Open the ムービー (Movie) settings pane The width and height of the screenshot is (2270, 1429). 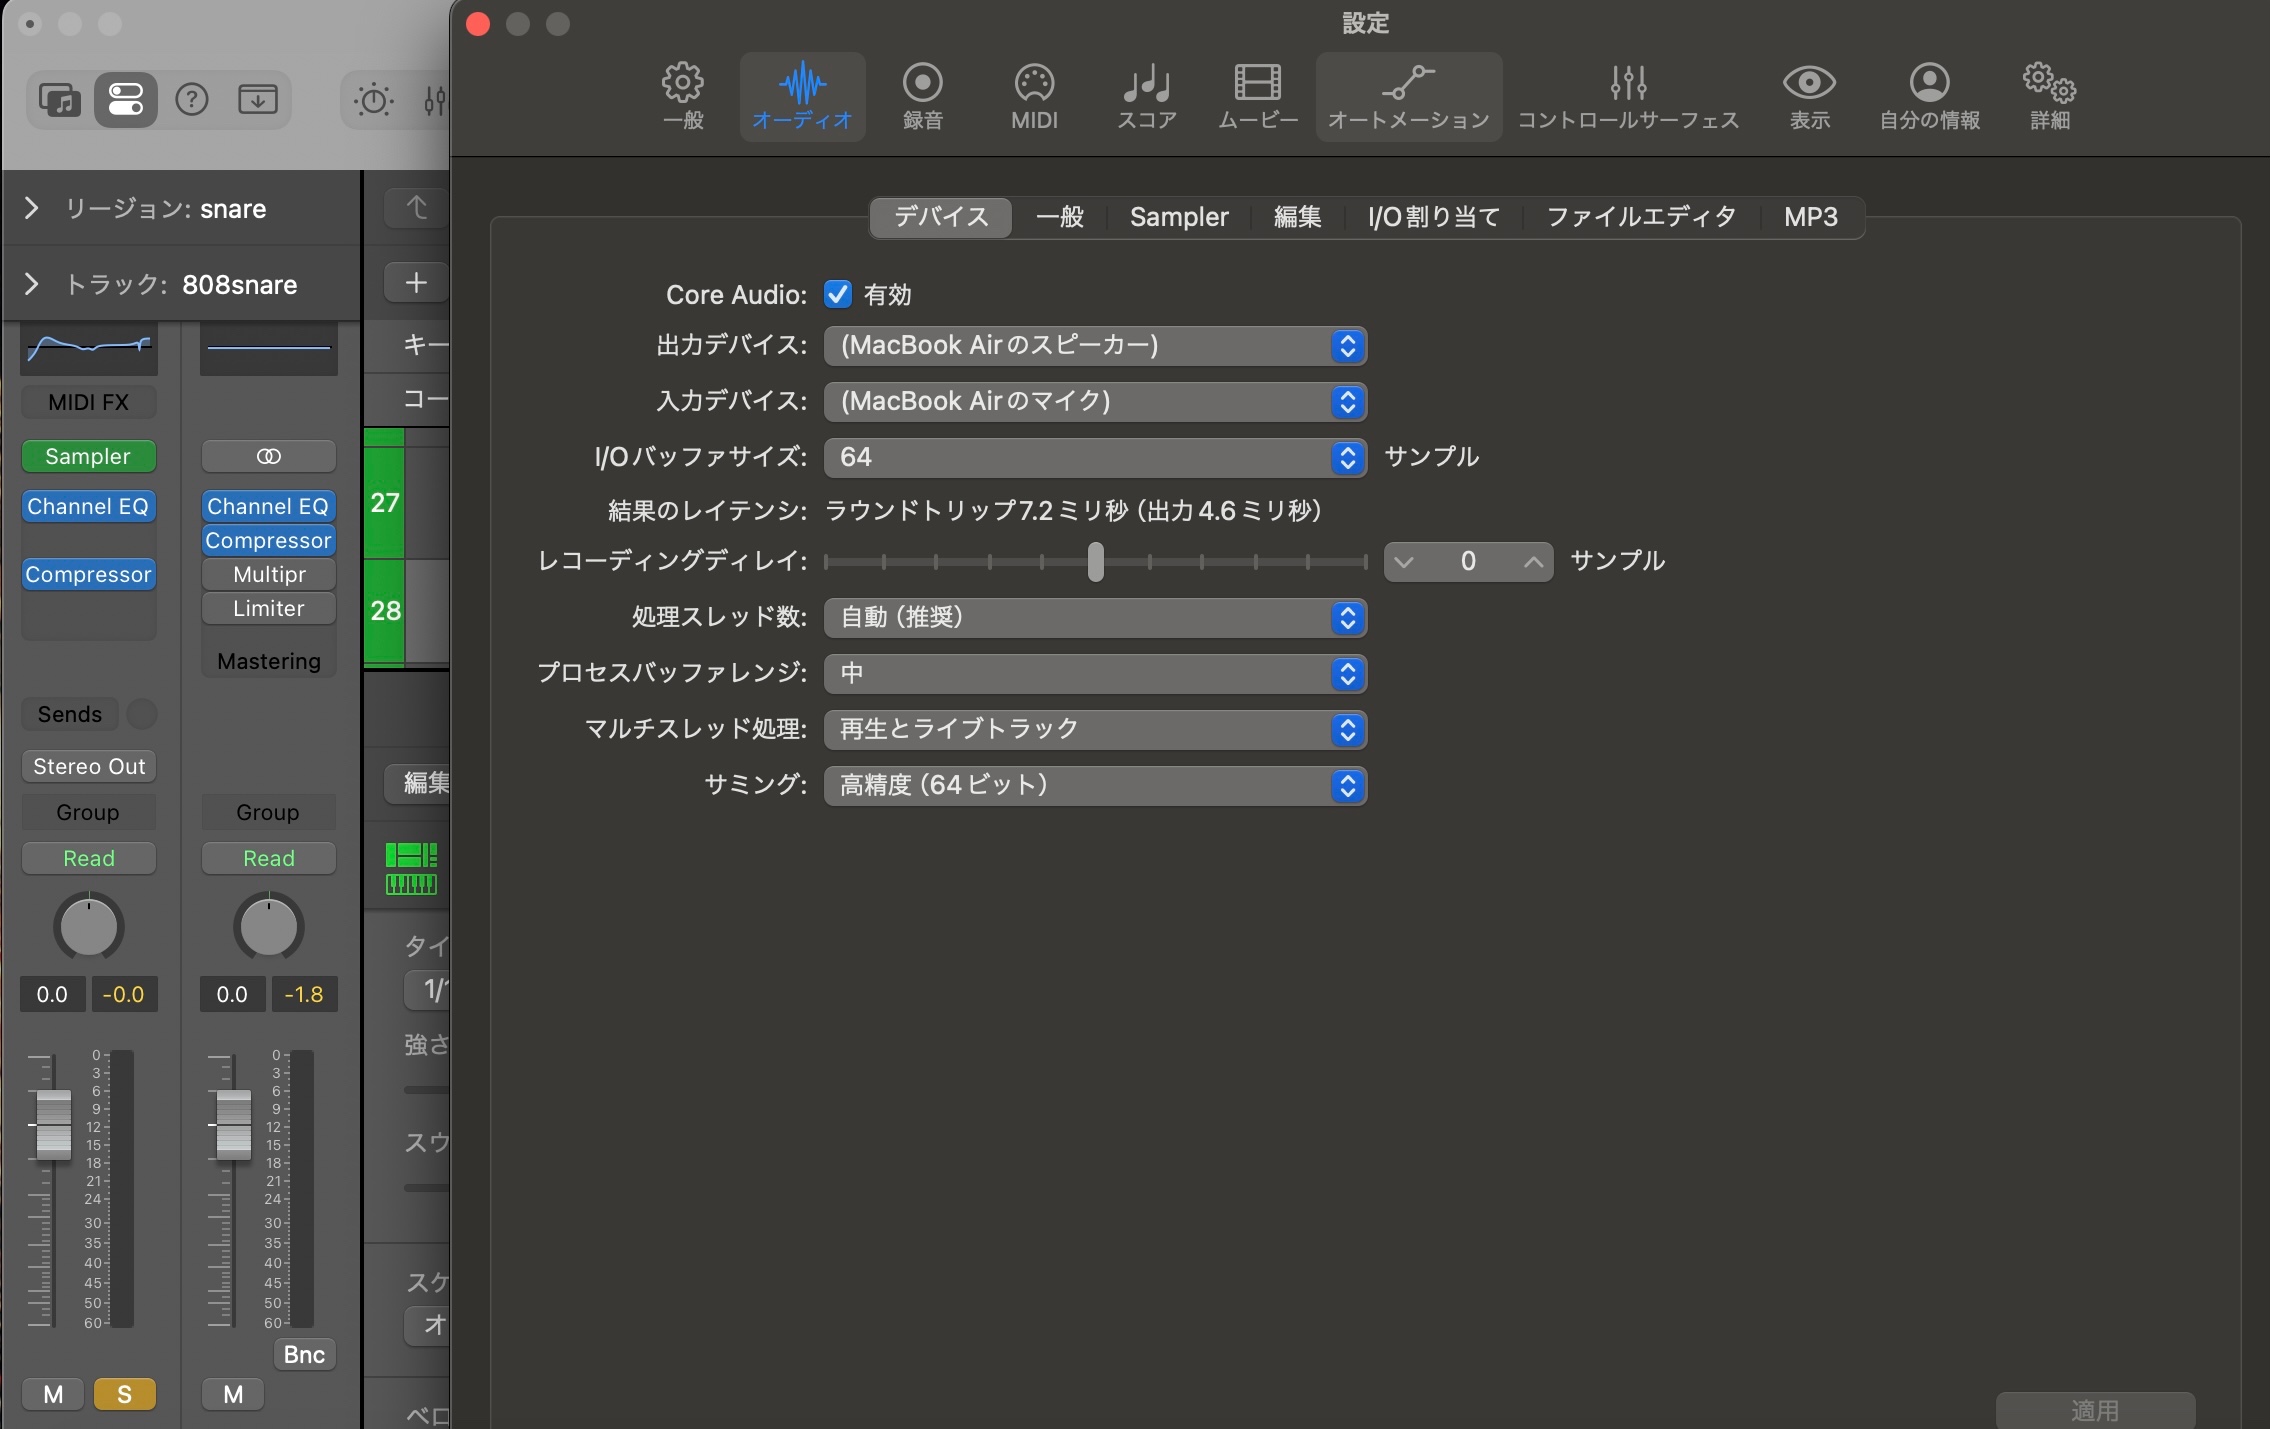point(1257,96)
